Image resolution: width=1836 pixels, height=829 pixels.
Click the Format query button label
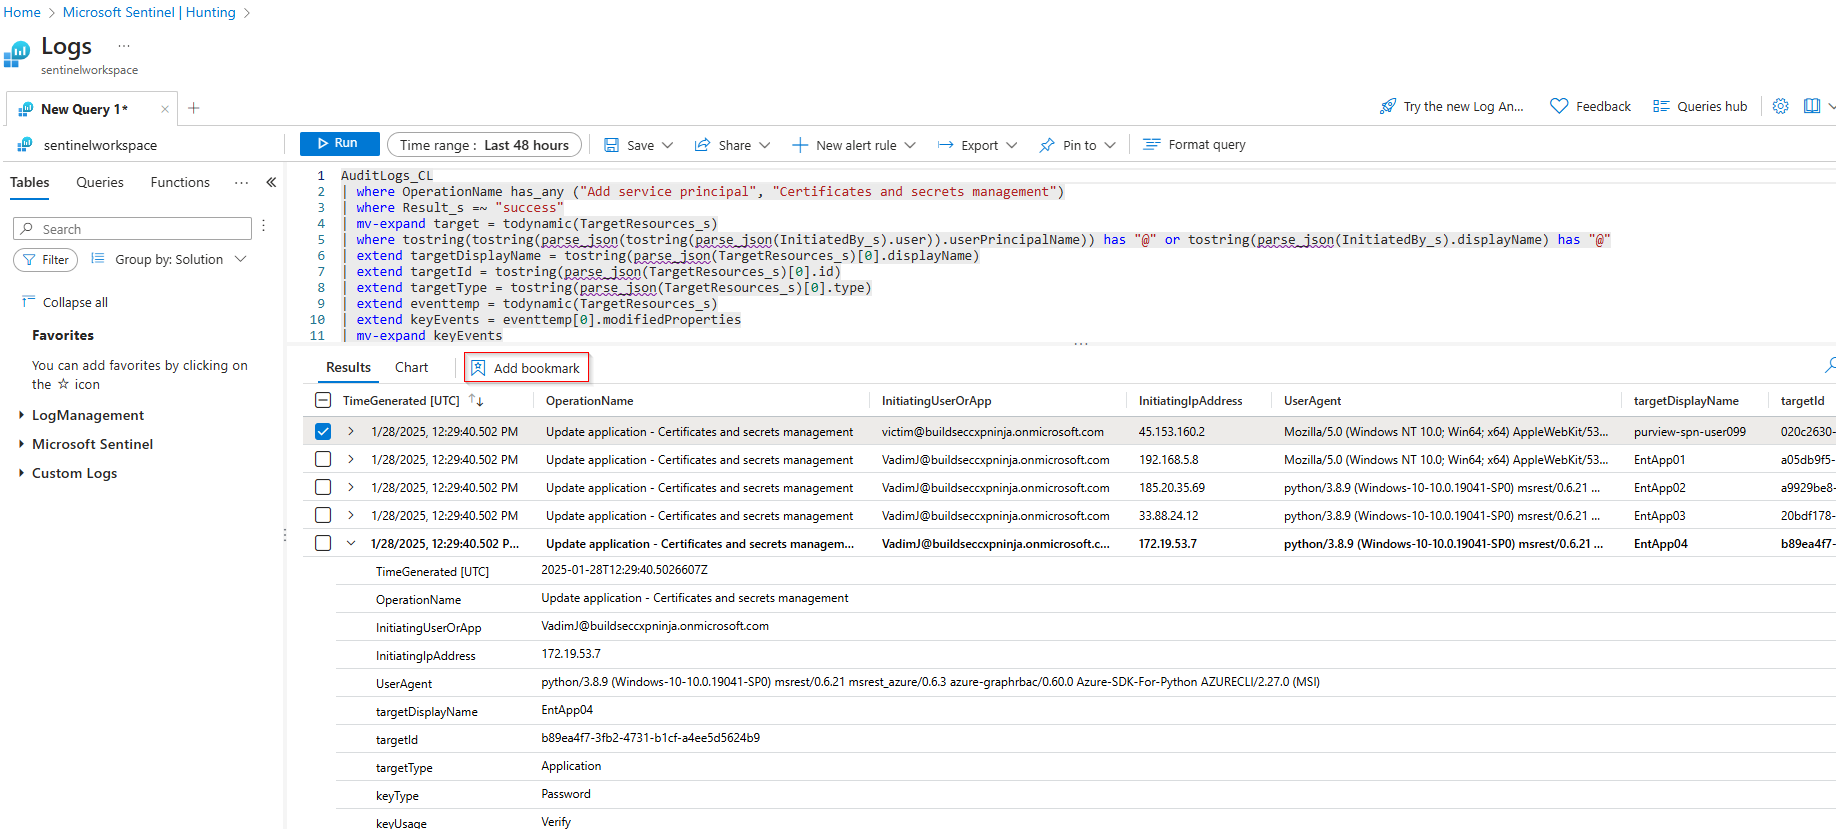(1207, 144)
